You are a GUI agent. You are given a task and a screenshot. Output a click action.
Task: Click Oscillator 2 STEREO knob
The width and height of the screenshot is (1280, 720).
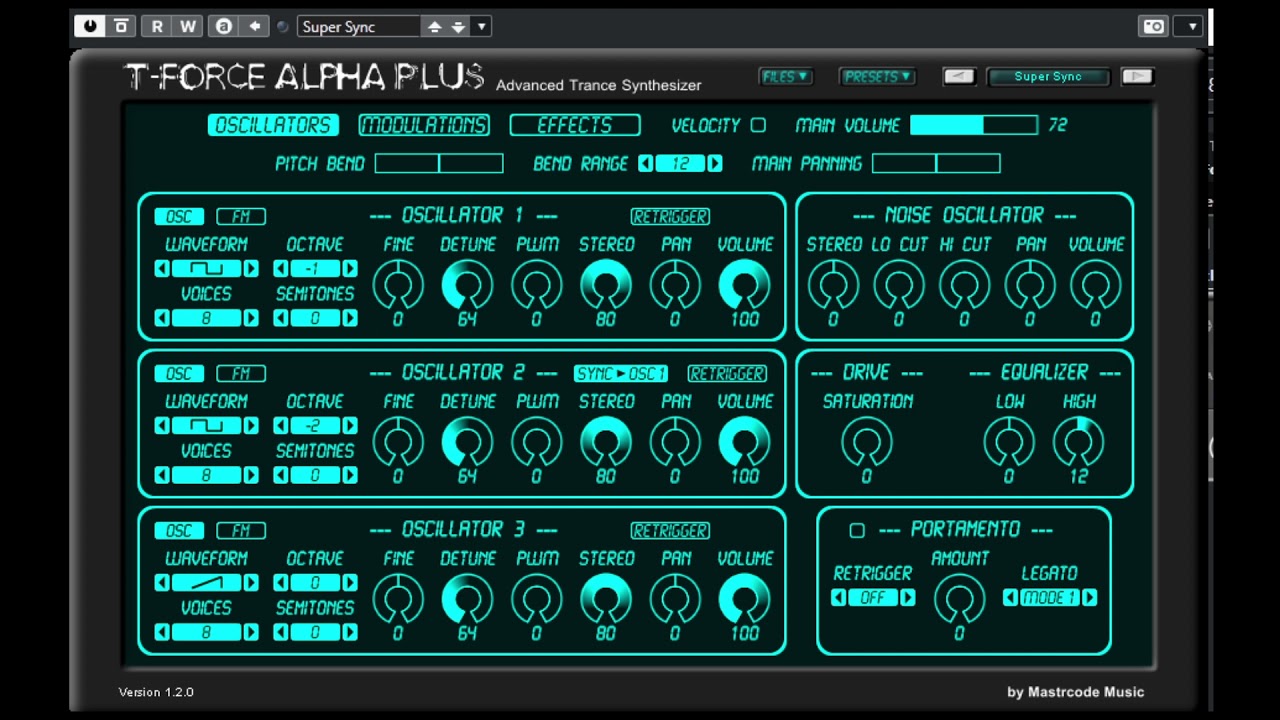[x=606, y=442]
